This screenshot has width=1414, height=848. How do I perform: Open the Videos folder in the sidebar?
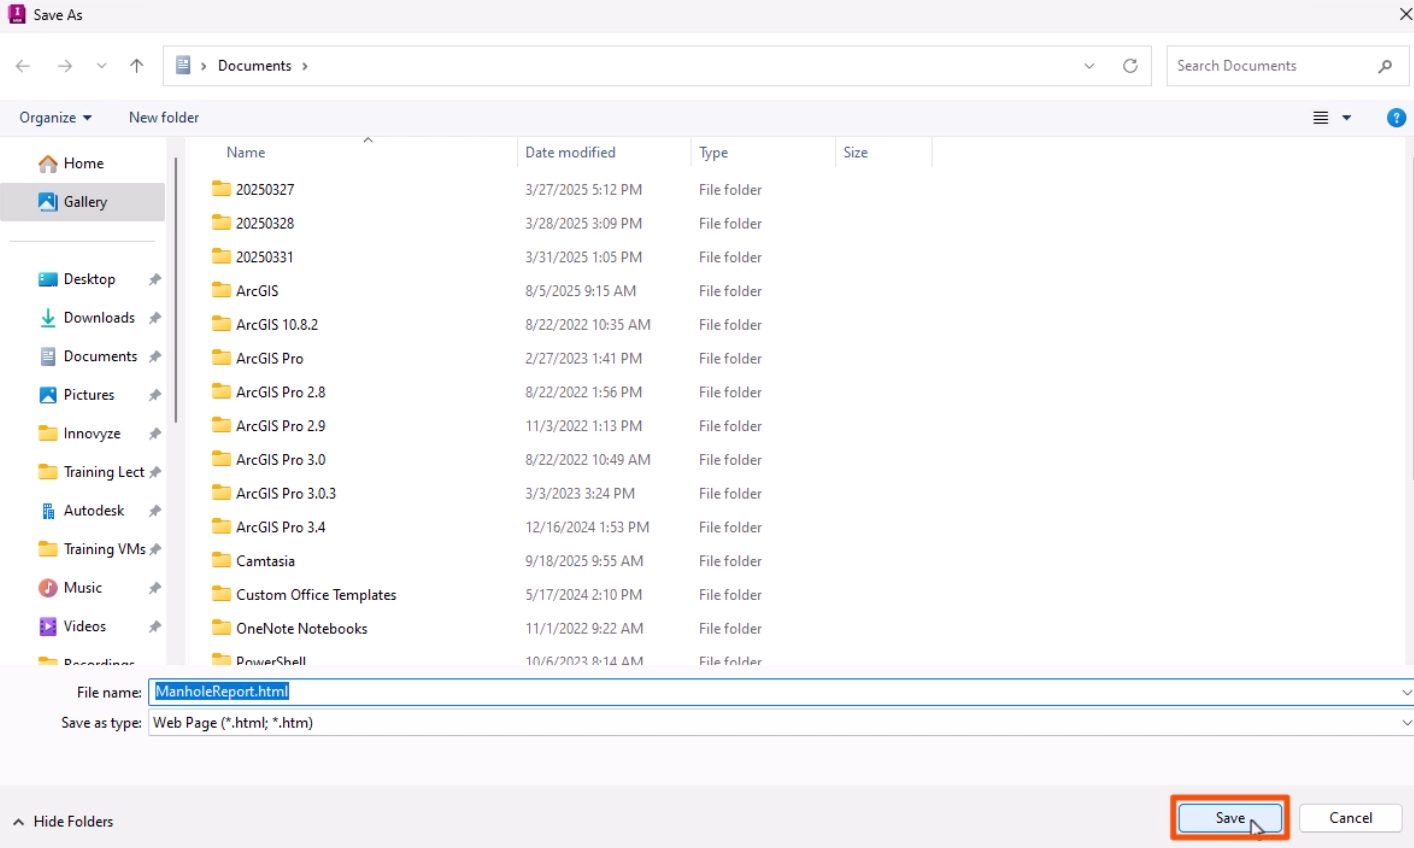pyautogui.click(x=85, y=626)
